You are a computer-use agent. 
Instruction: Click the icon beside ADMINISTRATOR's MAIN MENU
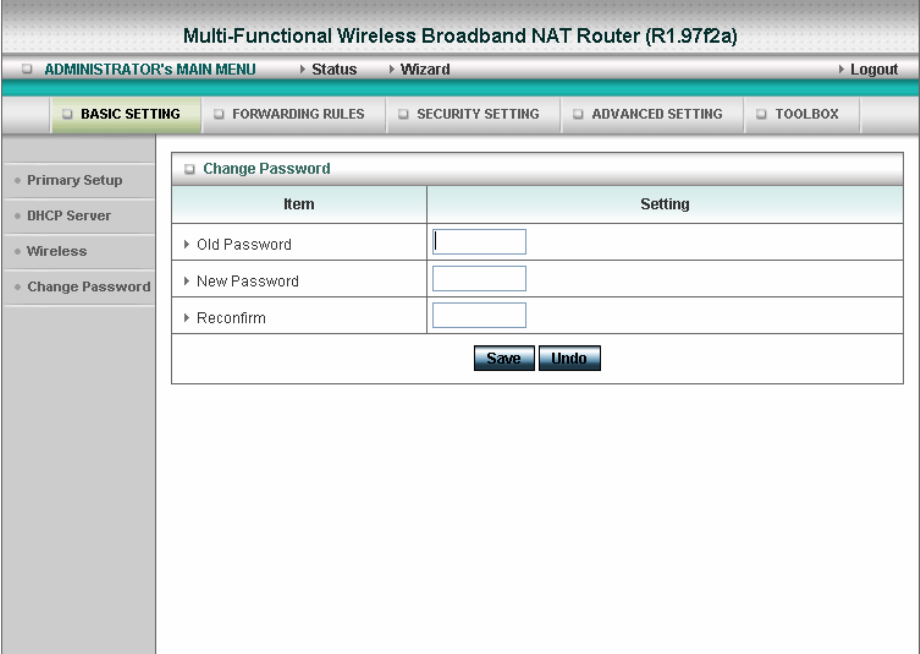click(x=27, y=69)
